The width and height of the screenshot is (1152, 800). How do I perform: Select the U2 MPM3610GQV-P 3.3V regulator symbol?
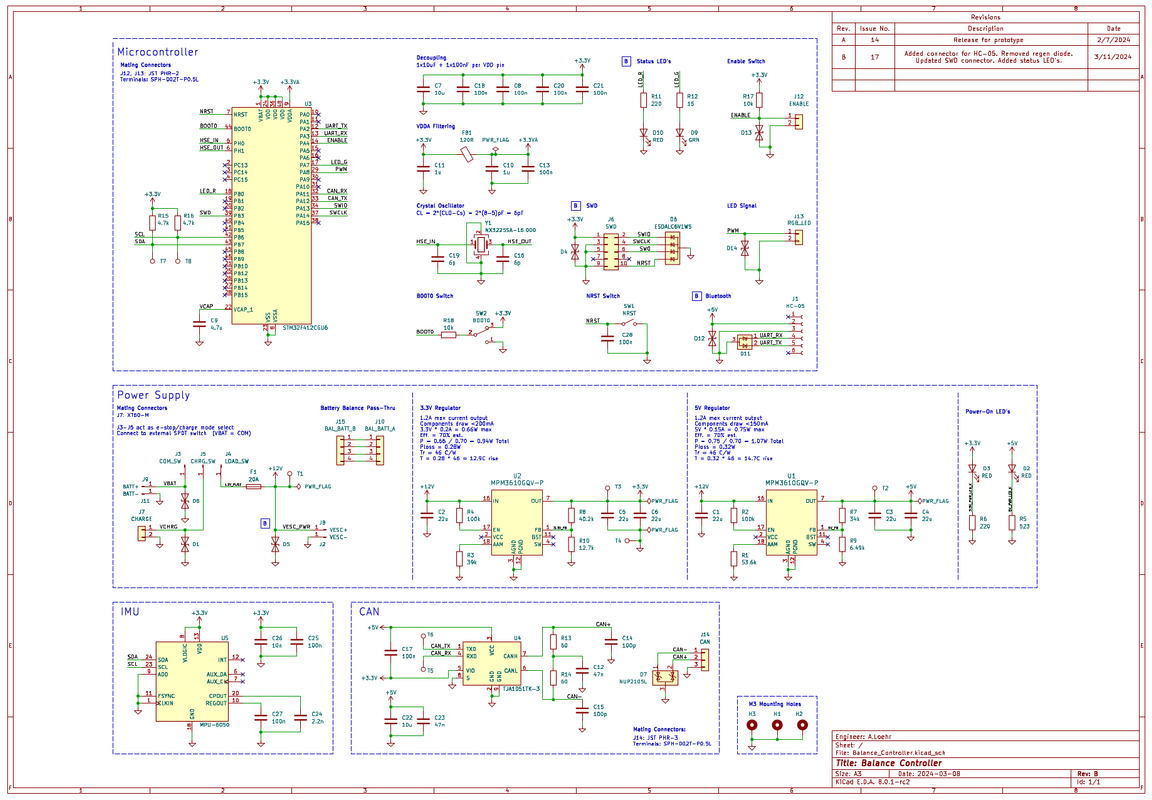pyautogui.click(x=516, y=524)
